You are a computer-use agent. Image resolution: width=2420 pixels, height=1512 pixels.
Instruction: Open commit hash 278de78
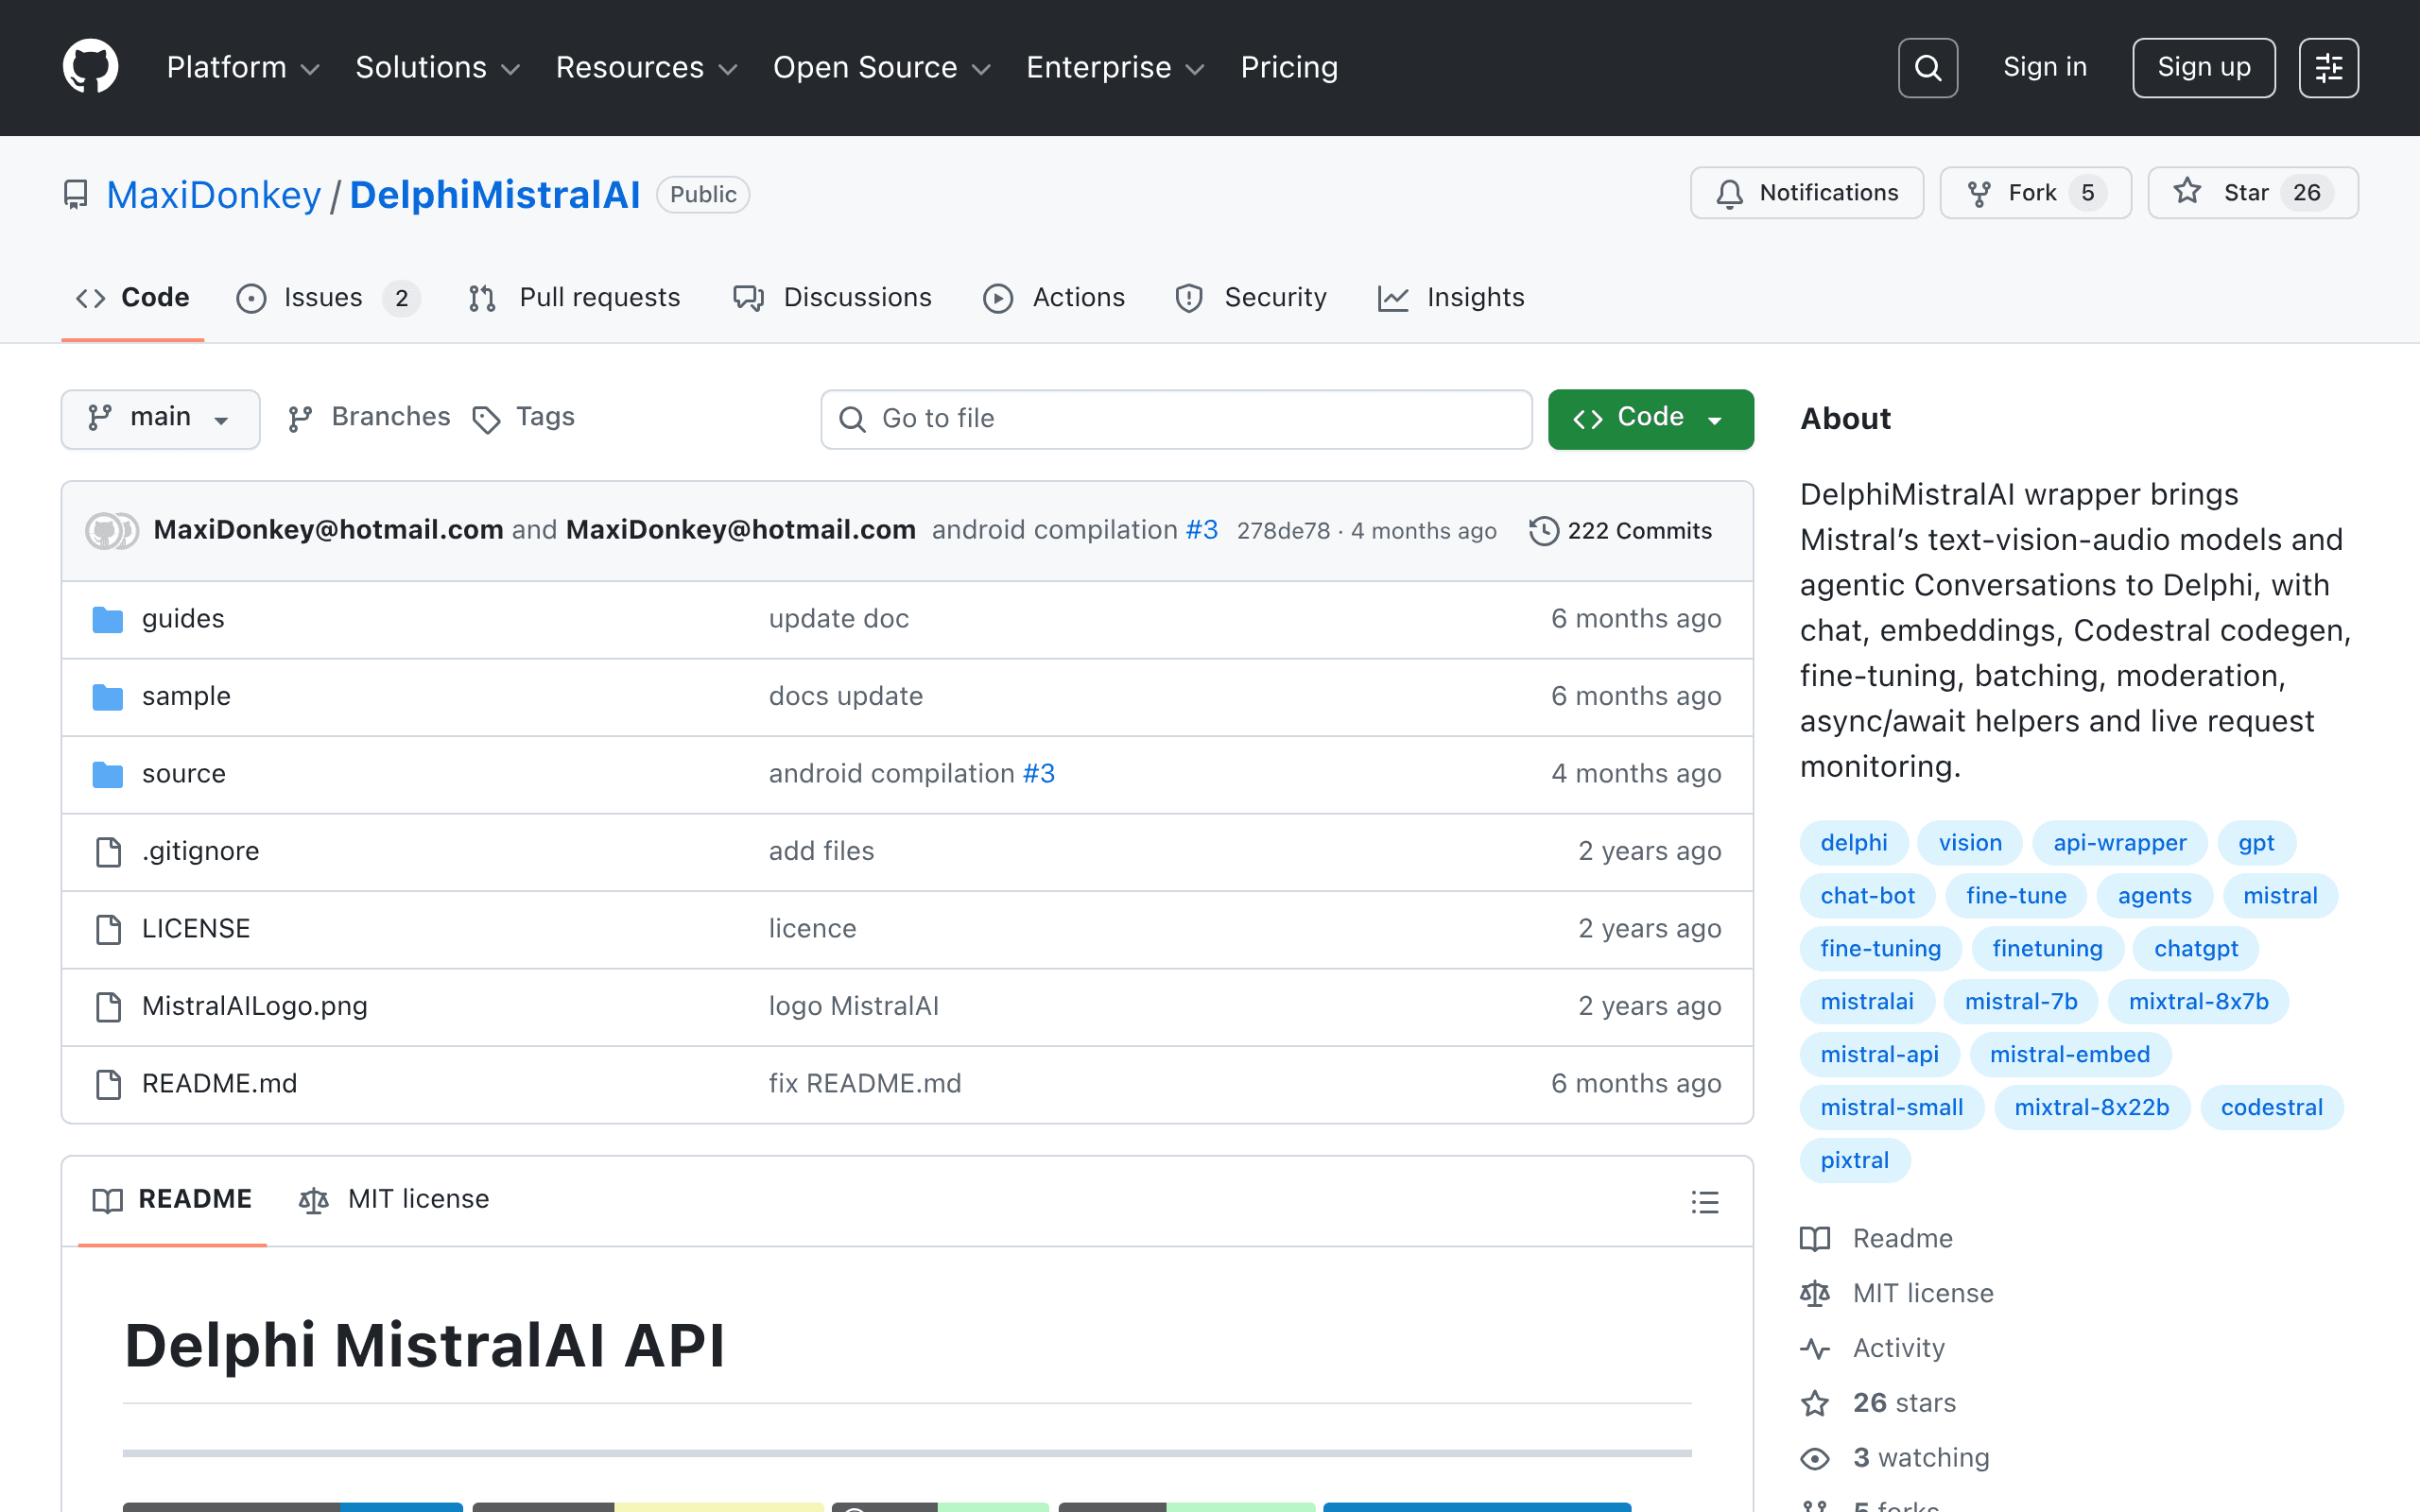click(1283, 531)
